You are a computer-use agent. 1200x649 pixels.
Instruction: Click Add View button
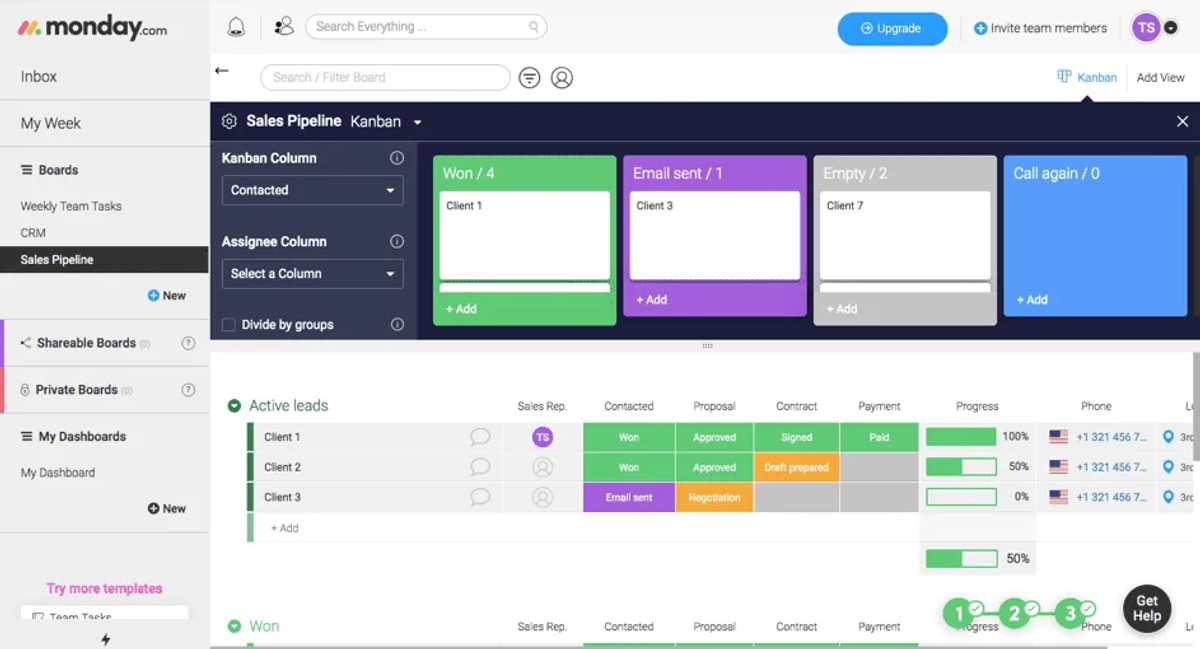click(x=1160, y=77)
